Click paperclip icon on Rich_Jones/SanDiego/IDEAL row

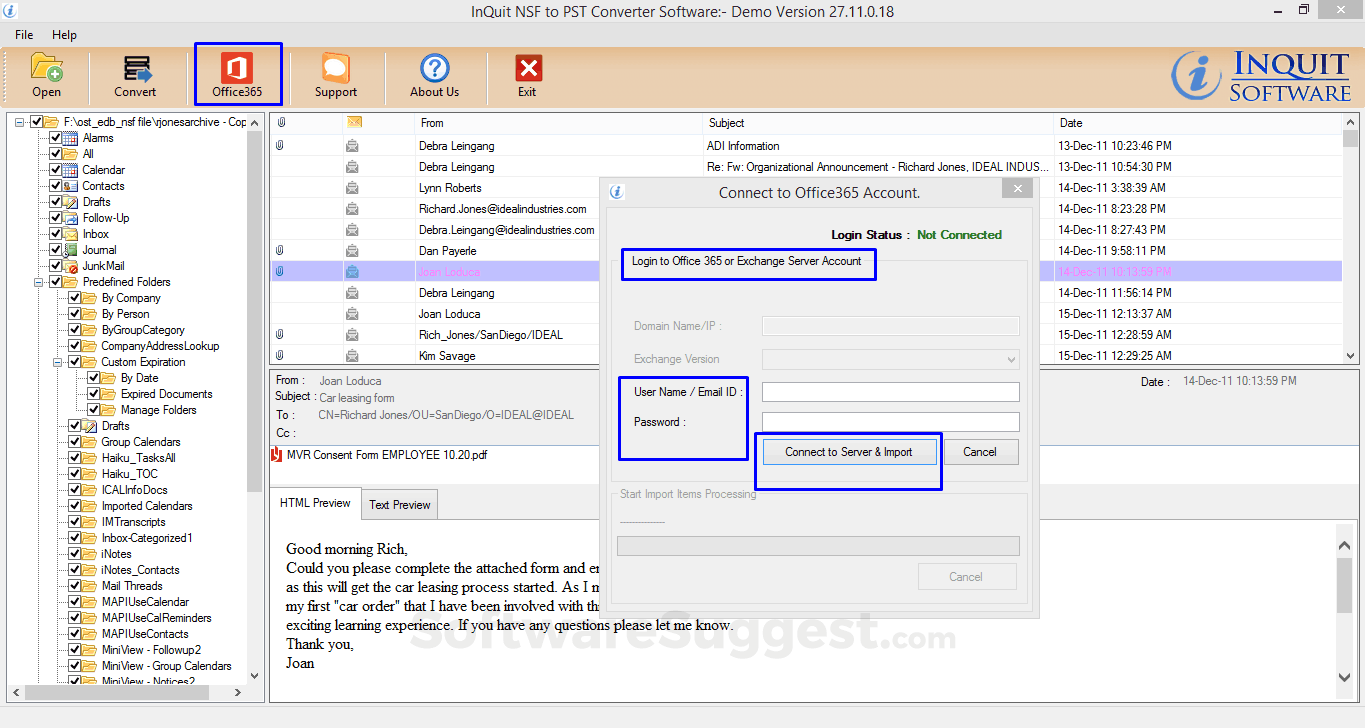click(280, 335)
